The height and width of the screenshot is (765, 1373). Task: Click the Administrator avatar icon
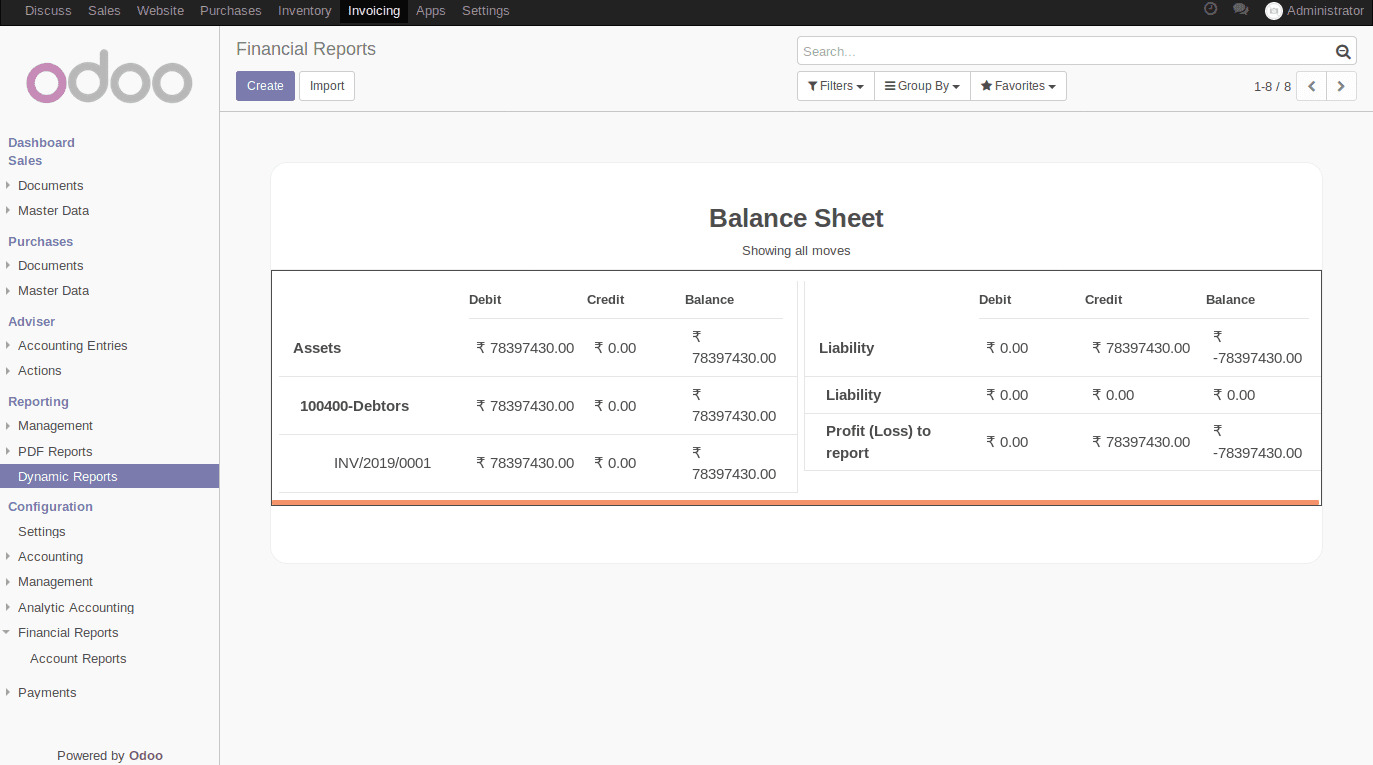tap(1273, 11)
